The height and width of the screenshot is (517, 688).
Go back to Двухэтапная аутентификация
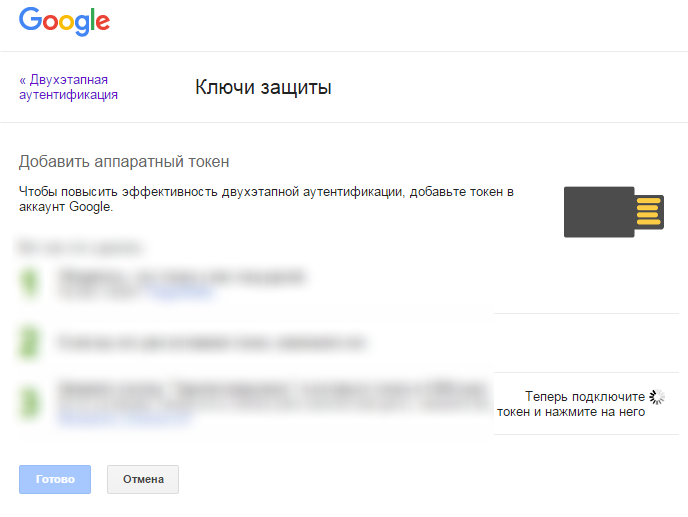pos(68,87)
